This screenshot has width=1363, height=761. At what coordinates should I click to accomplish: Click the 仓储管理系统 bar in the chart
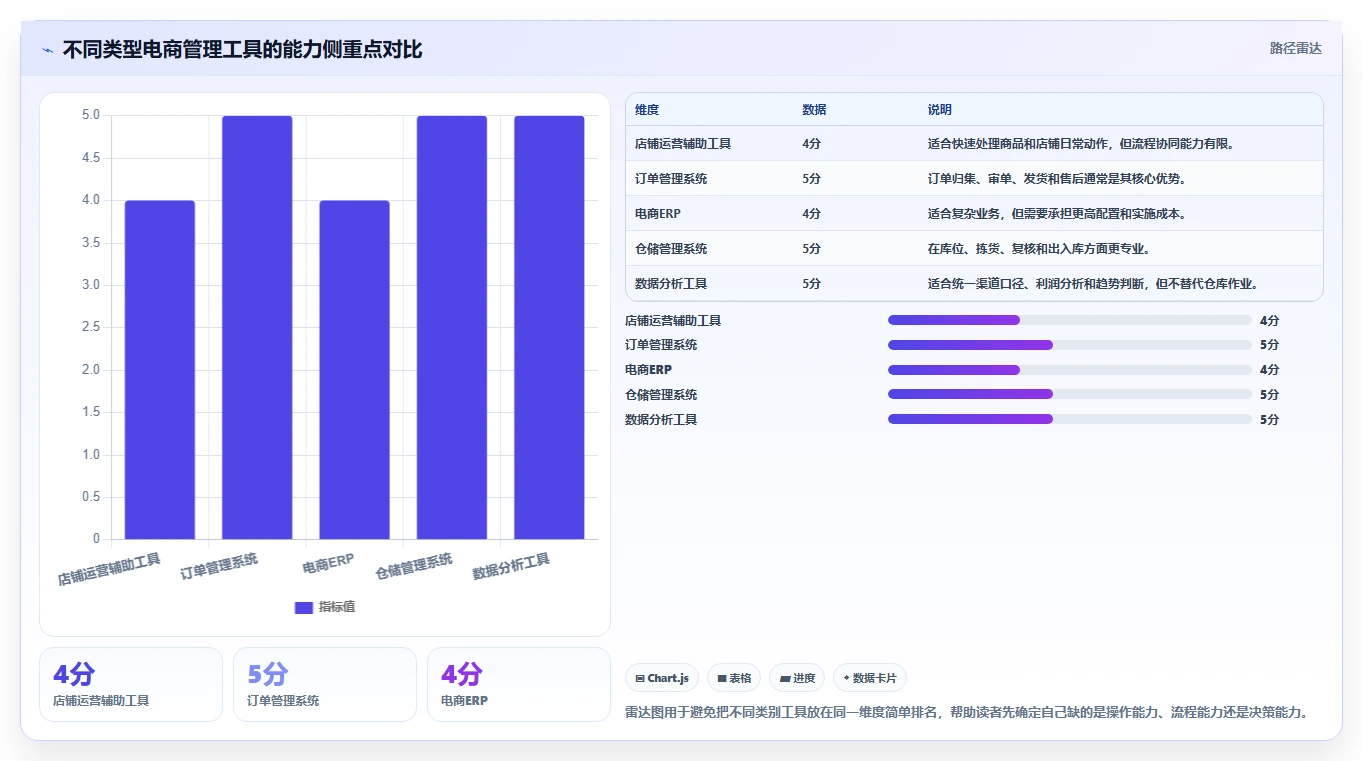tap(452, 328)
